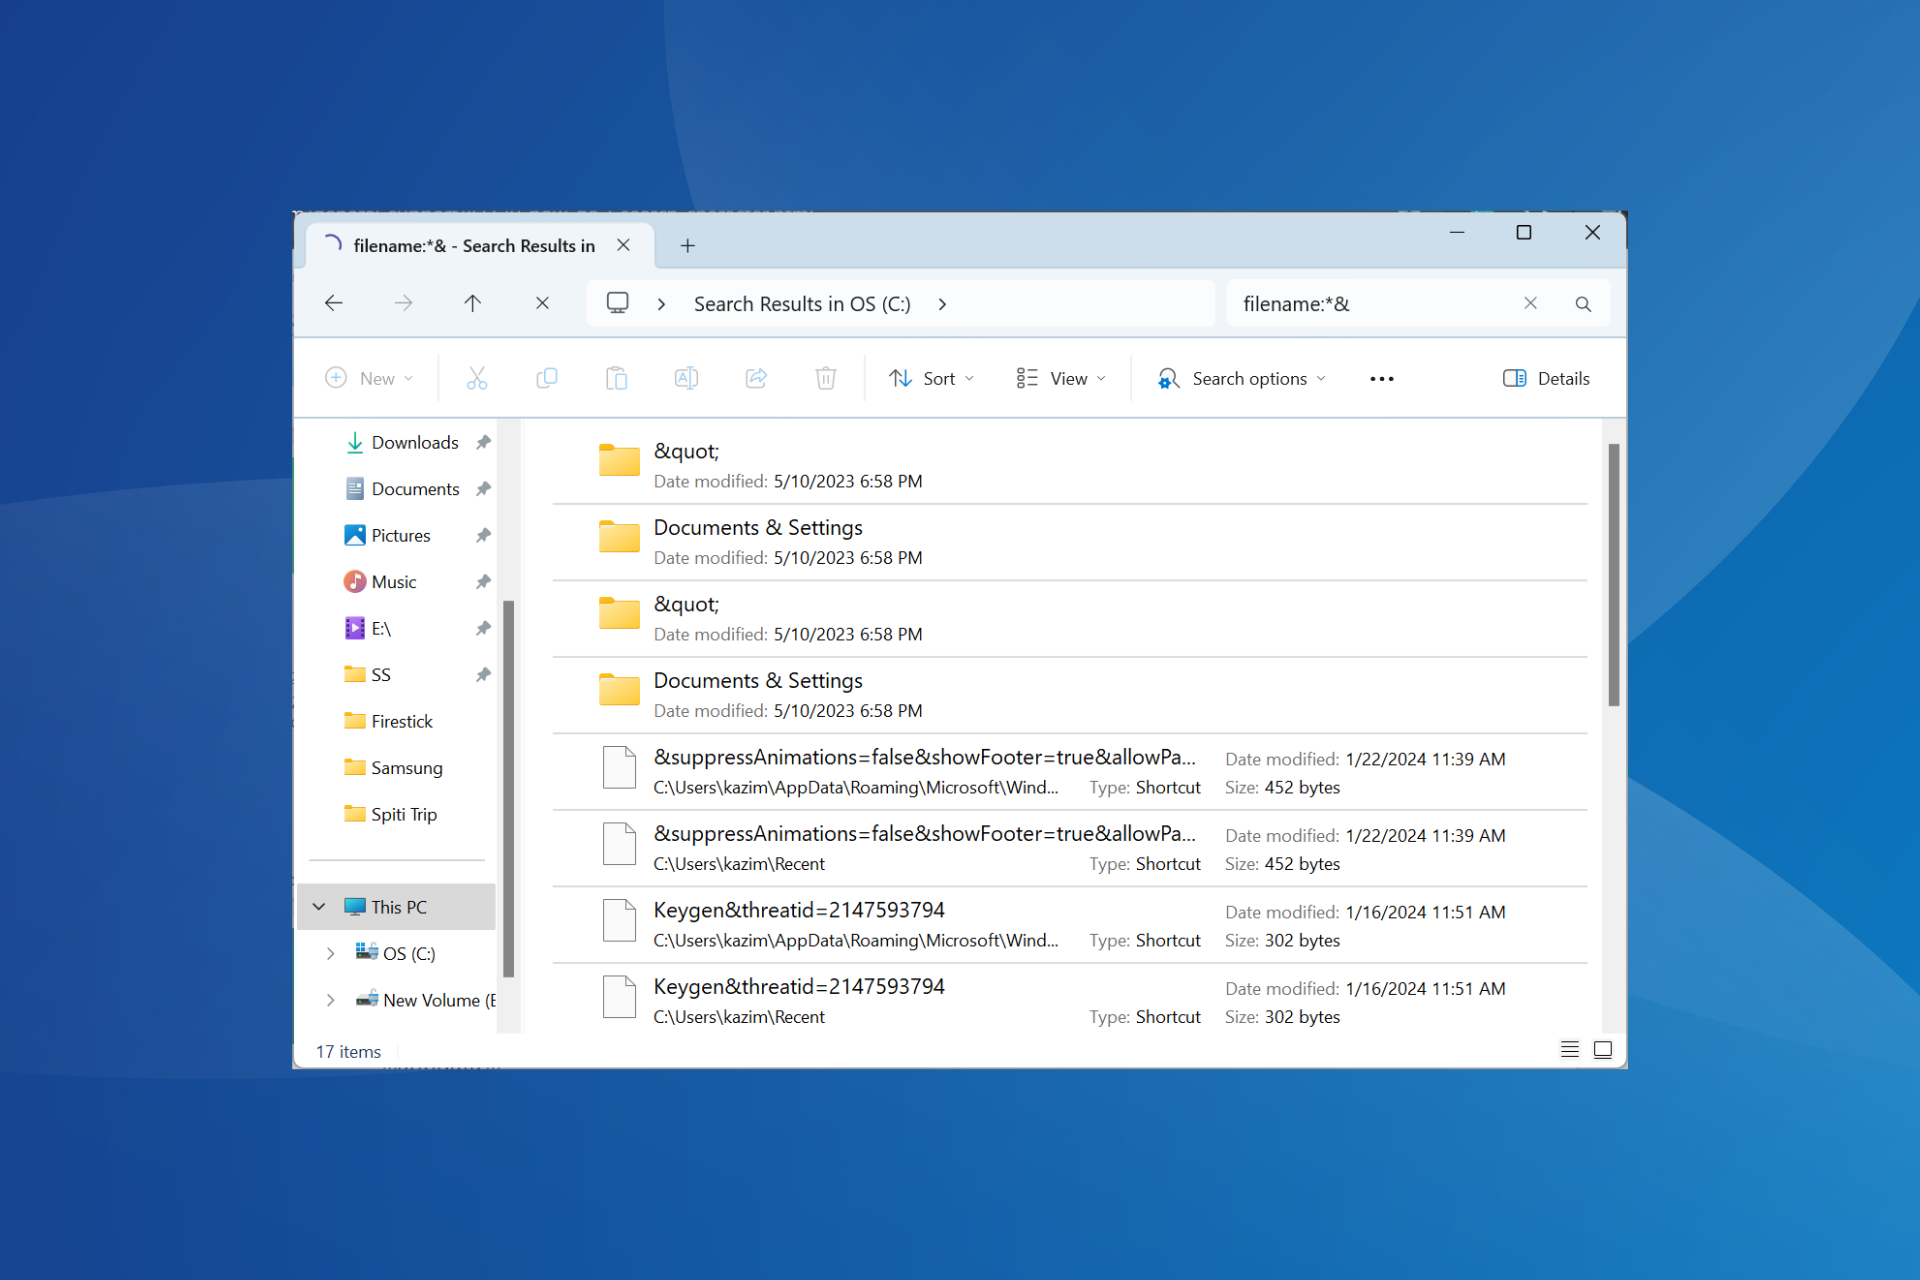Toggle the Details pane
This screenshot has width=1920, height=1280.
[x=1545, y=378]
